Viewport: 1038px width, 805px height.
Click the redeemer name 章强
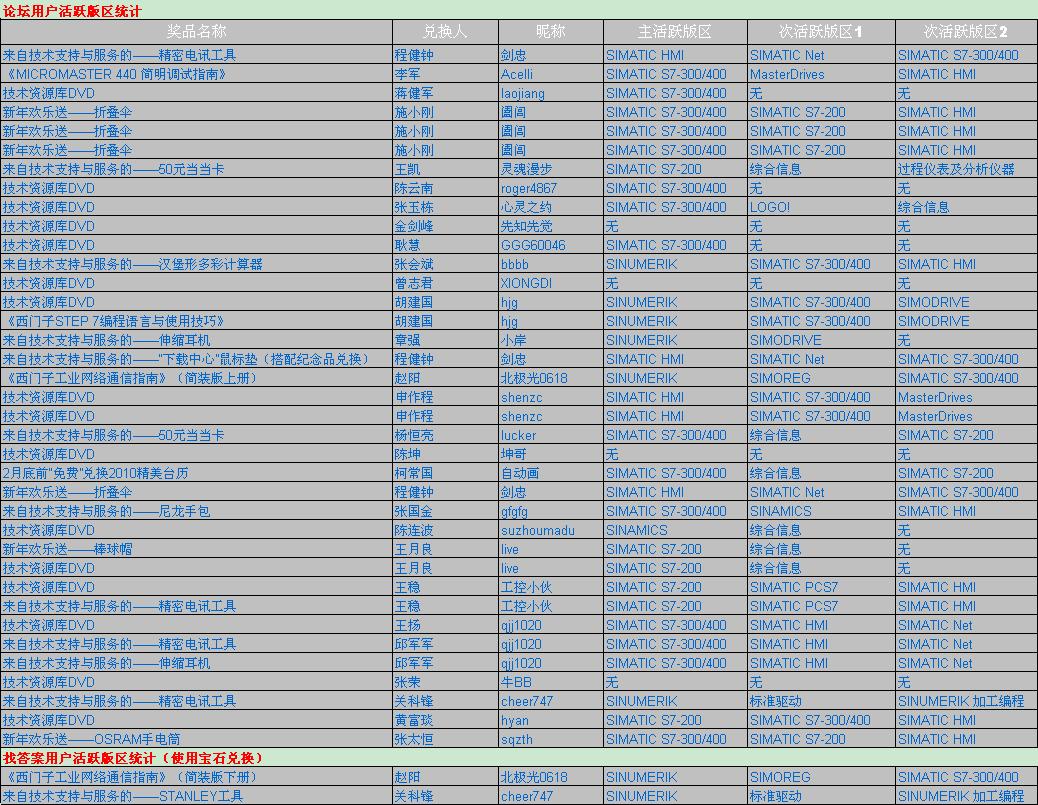tap(407, 340)
